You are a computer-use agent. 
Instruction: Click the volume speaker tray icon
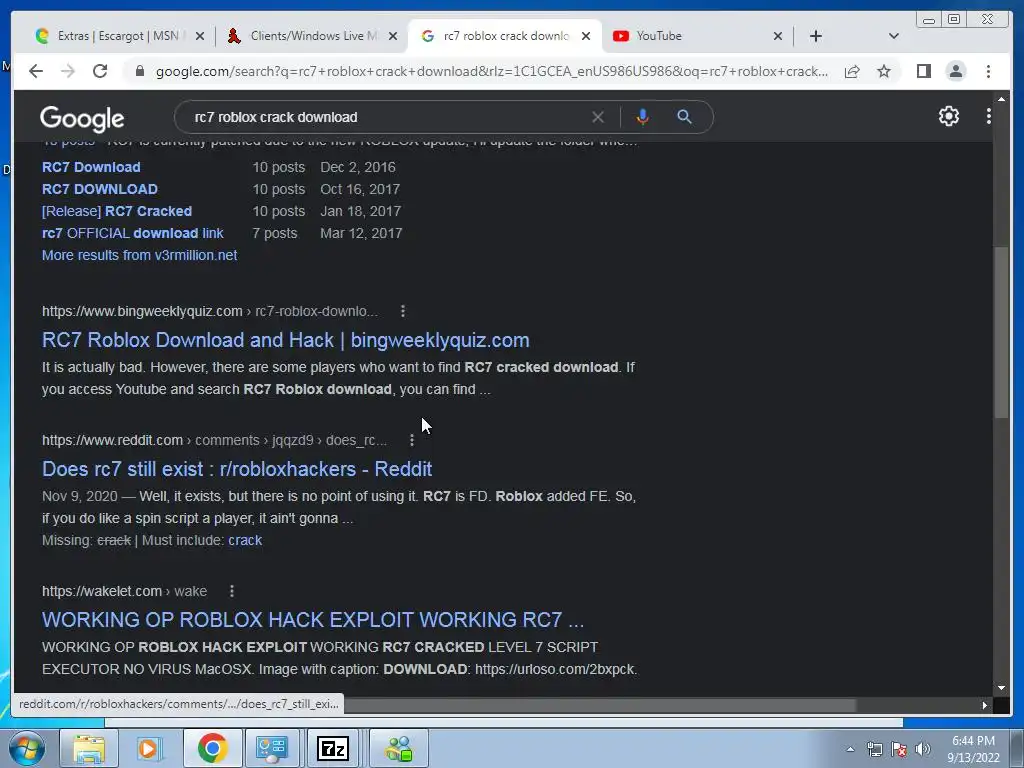pyautogui.click(x=923, y=749)
